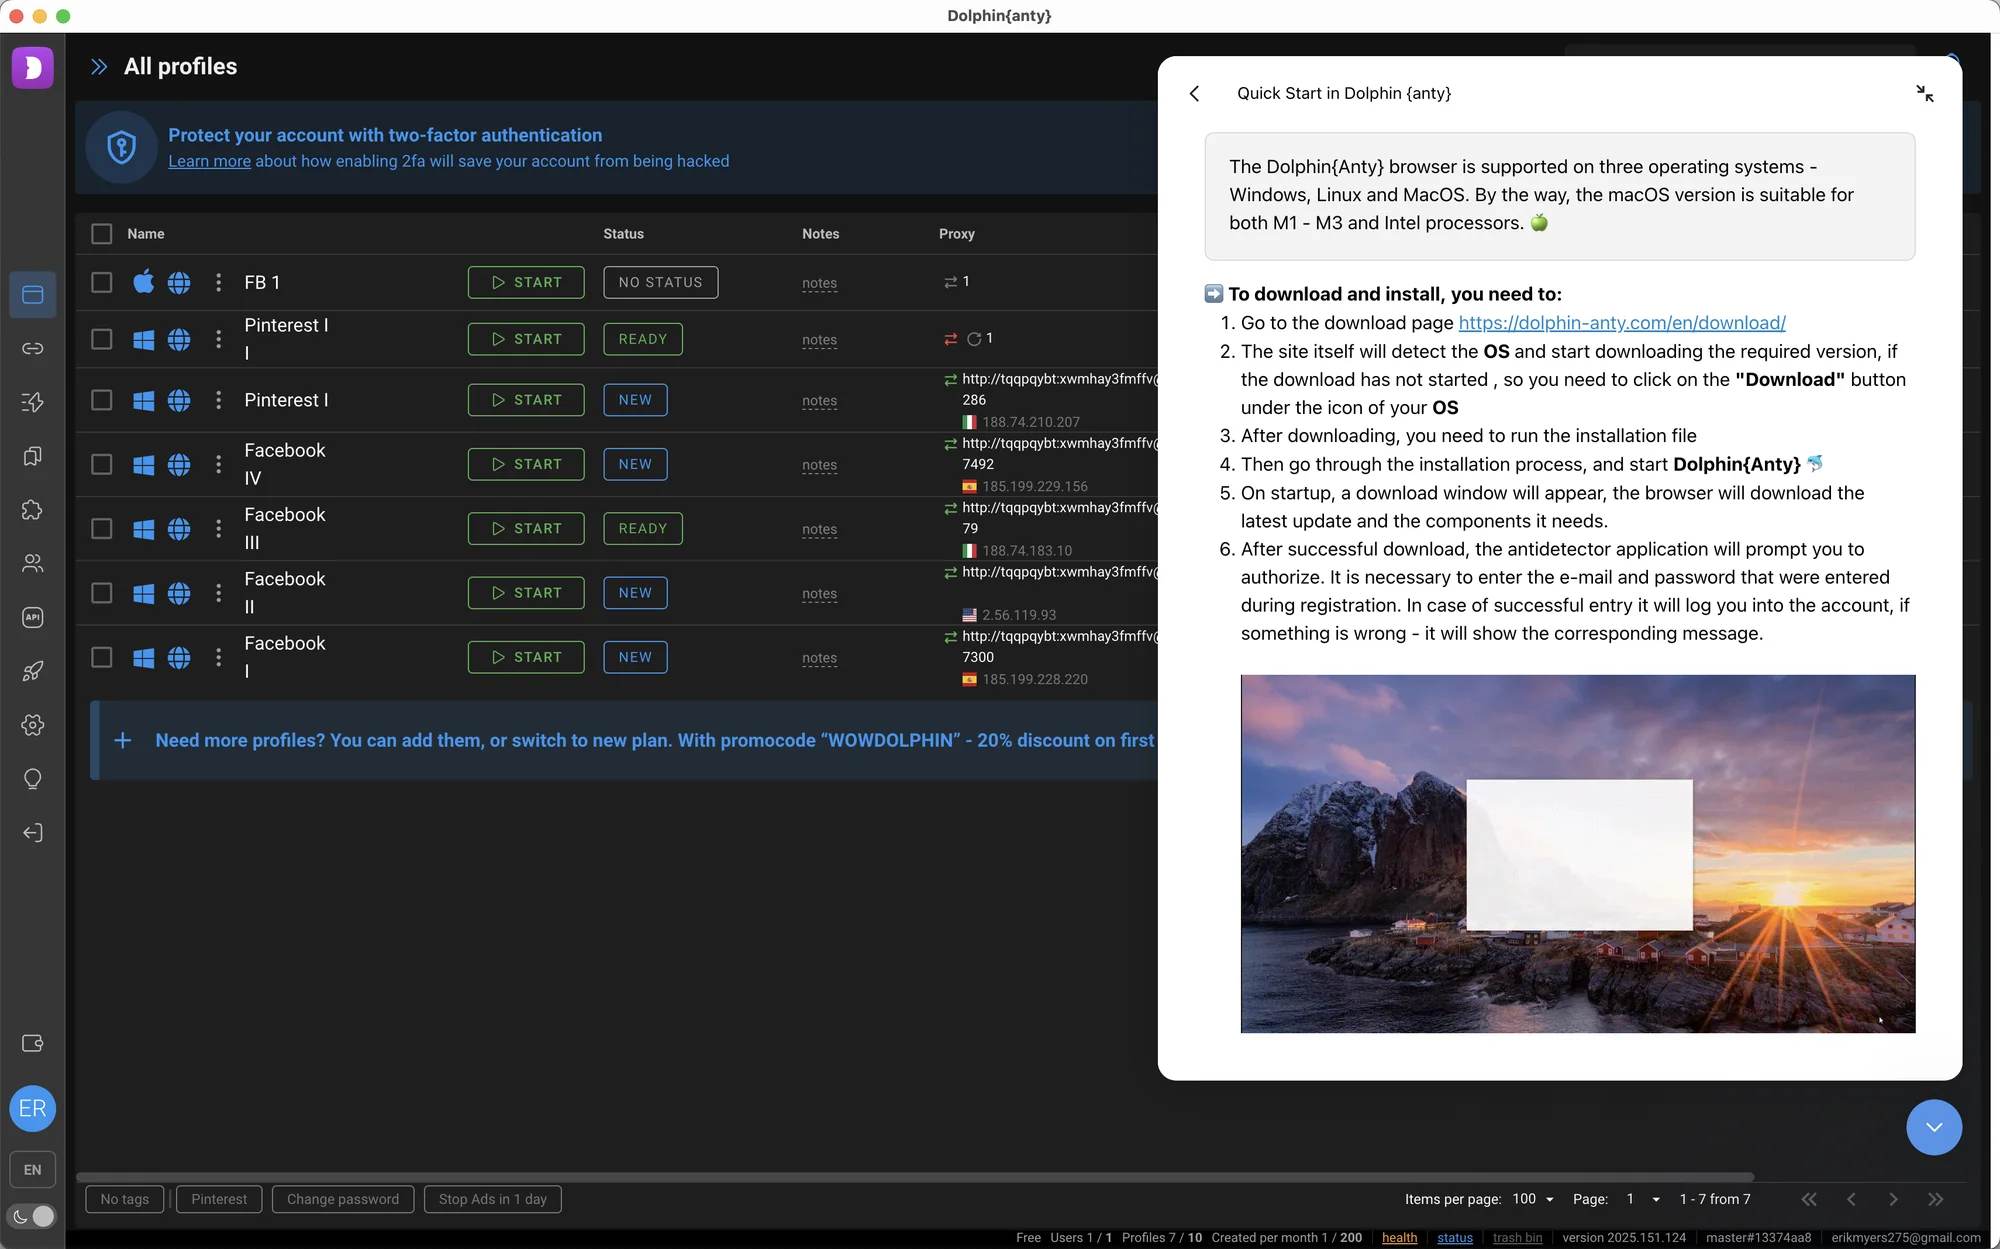
Task: Expand sidebar with double chevron icon
Action: 98,67
